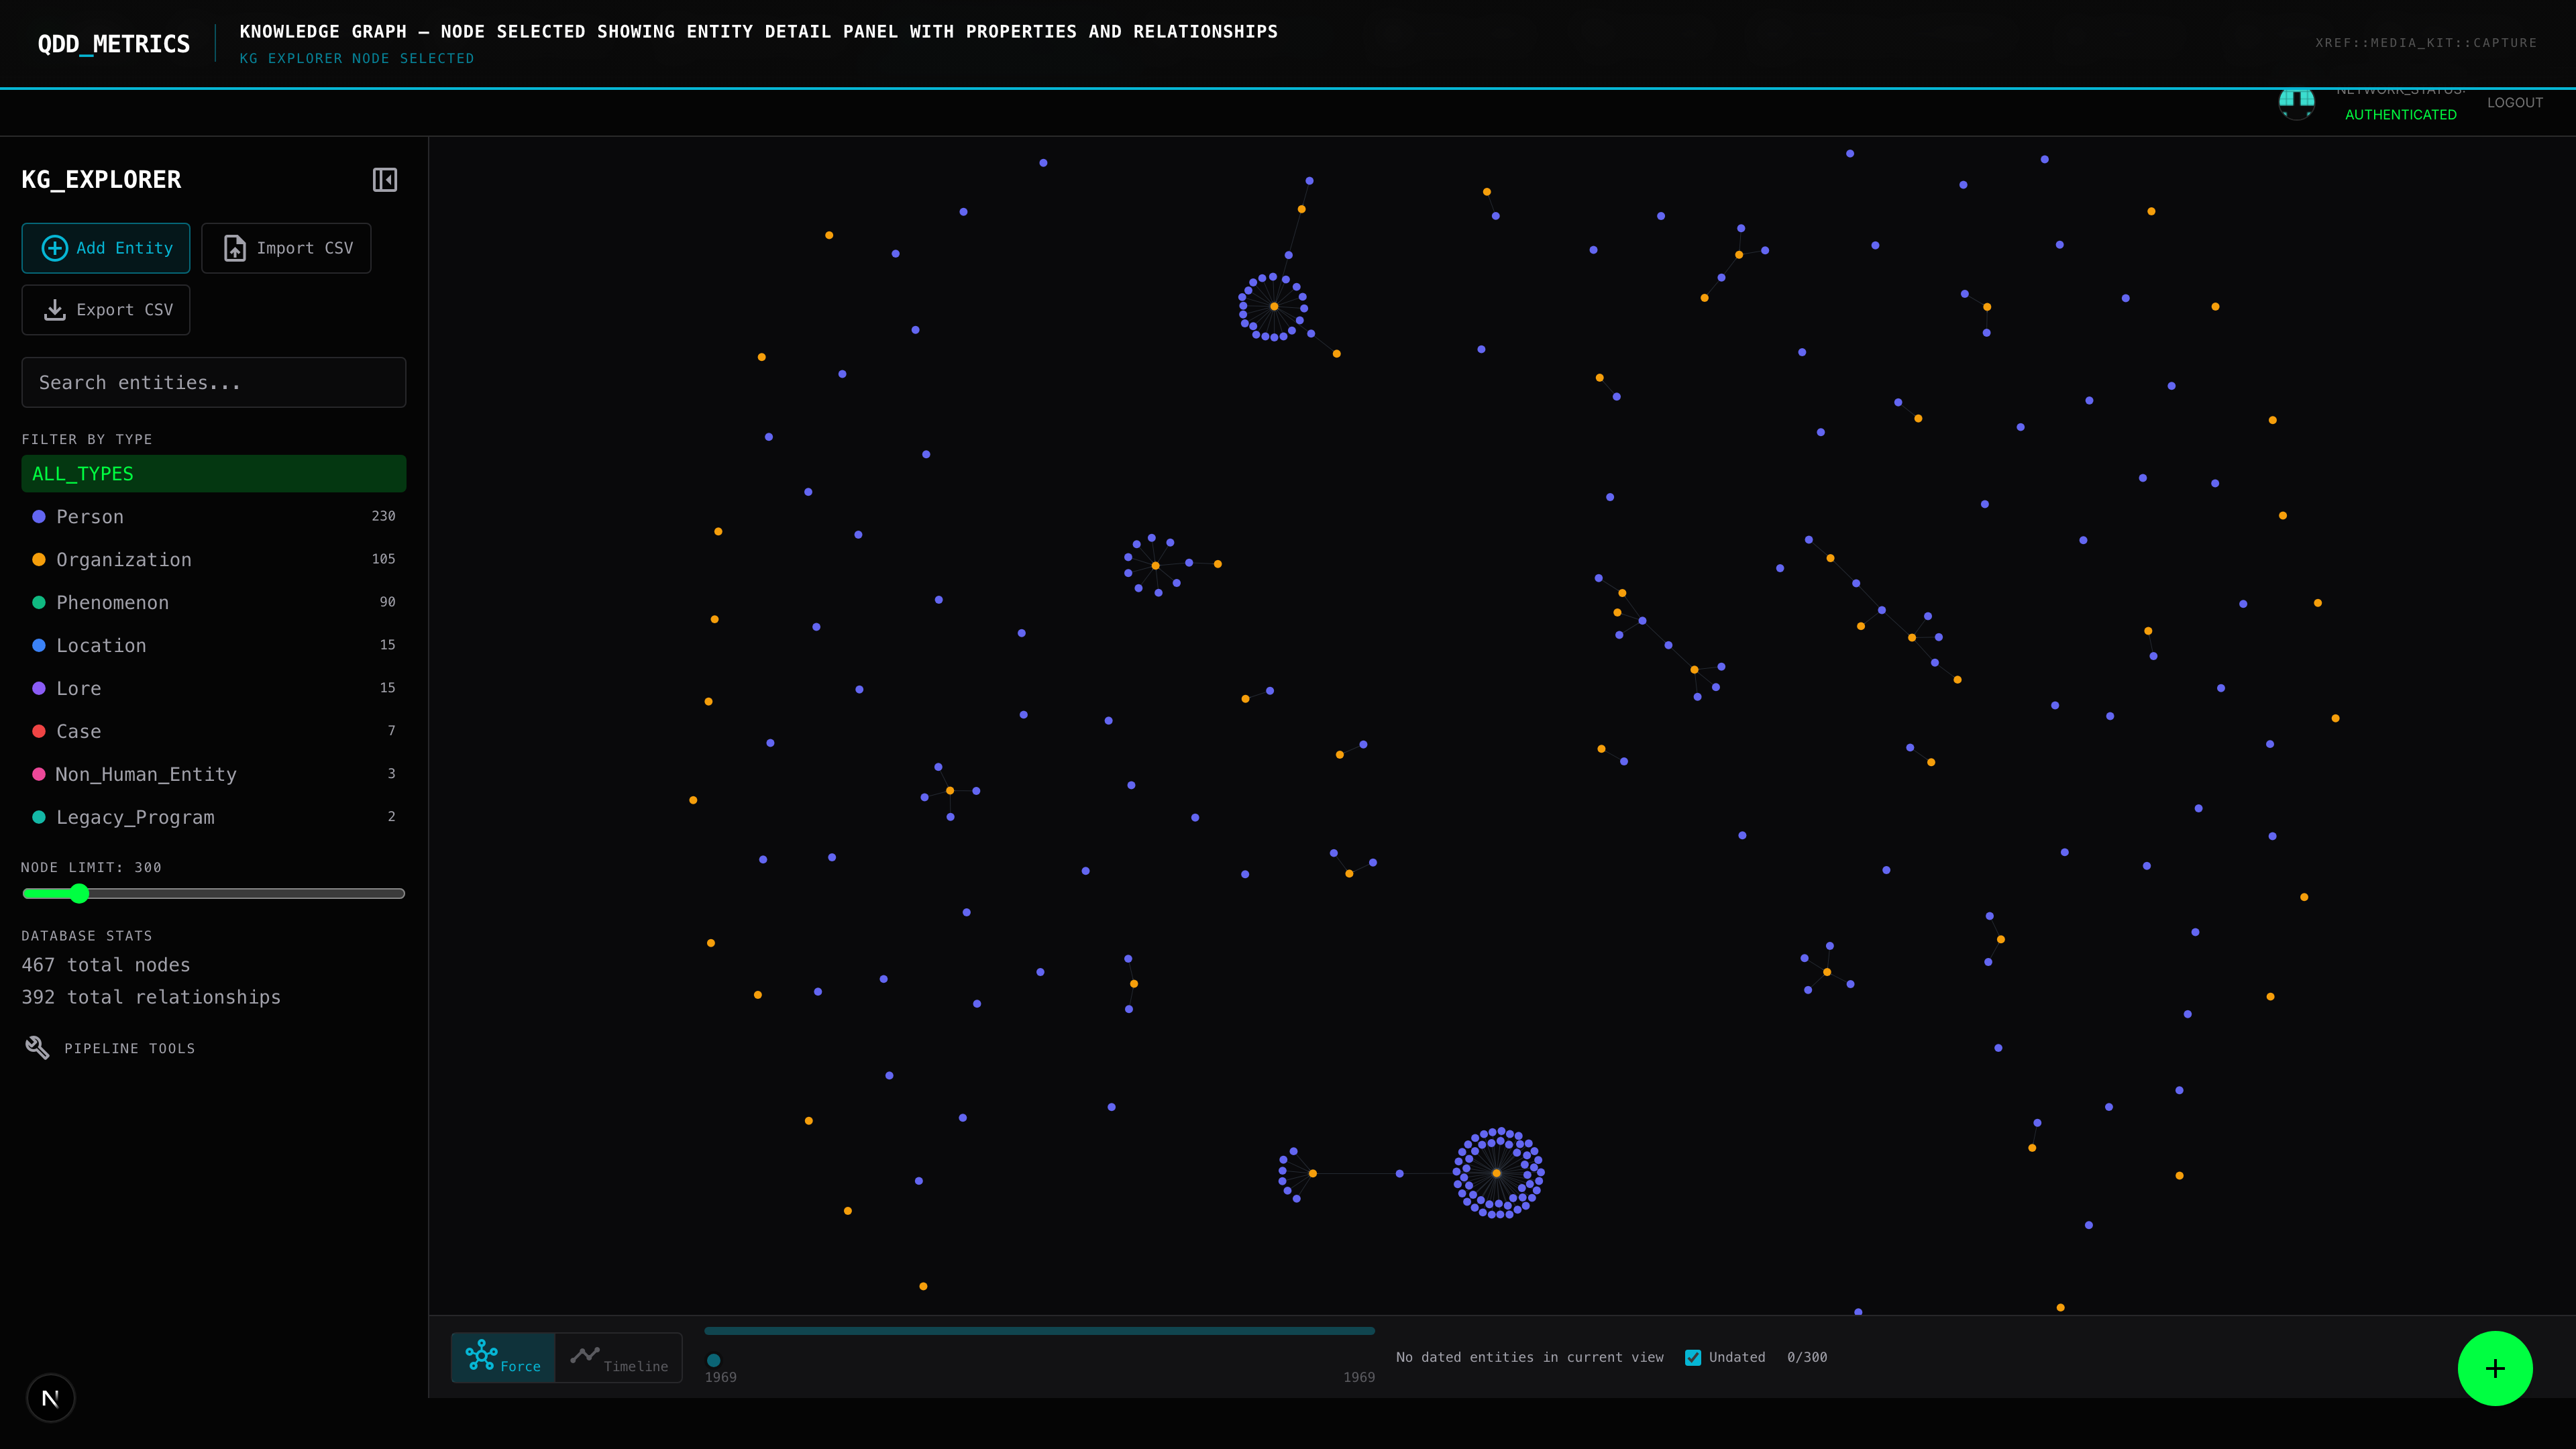The height and width of the screenshot is (1449, 2576).
Task: Click the user avatar icon
Action: tap(2296, 103)
